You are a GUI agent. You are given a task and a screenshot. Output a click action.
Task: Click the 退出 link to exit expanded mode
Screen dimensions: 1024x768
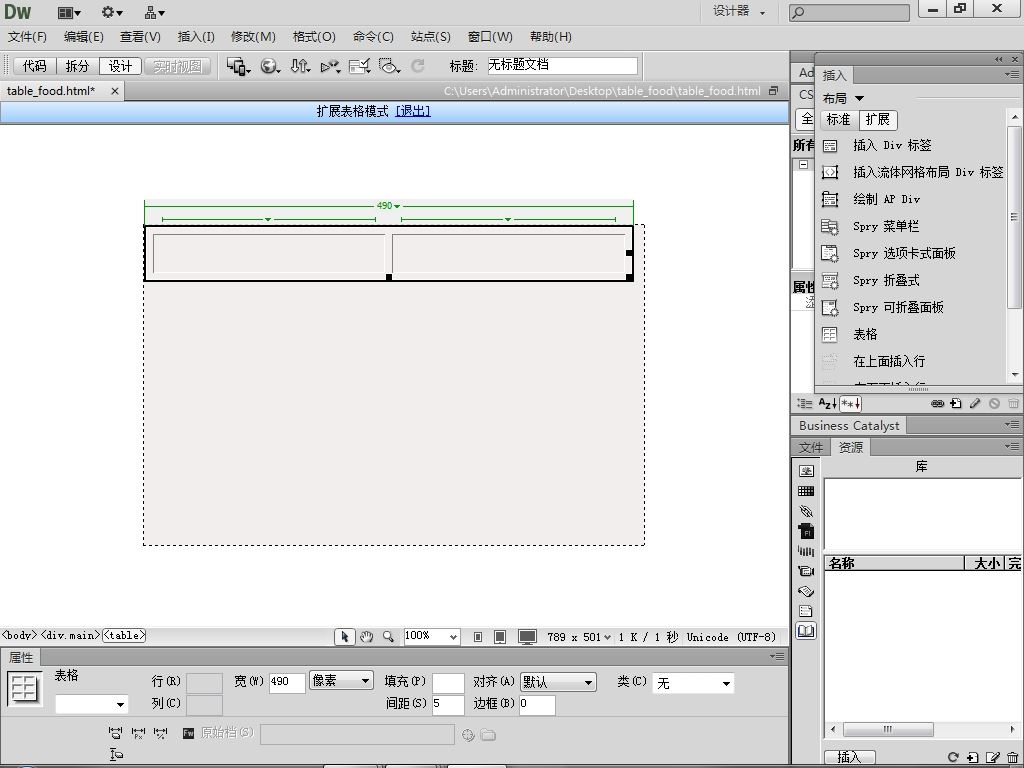pos(413,111)
